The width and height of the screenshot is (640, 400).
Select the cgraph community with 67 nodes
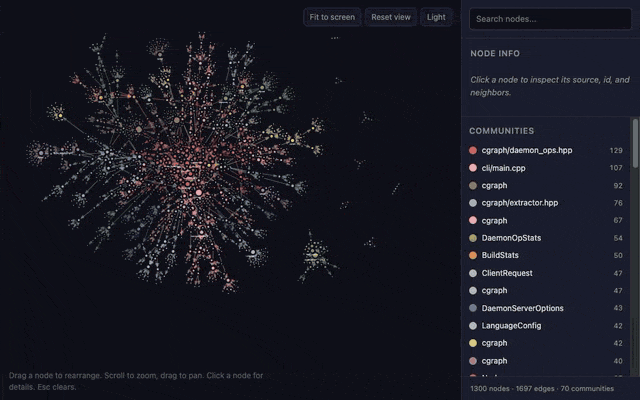coord(546,220)
